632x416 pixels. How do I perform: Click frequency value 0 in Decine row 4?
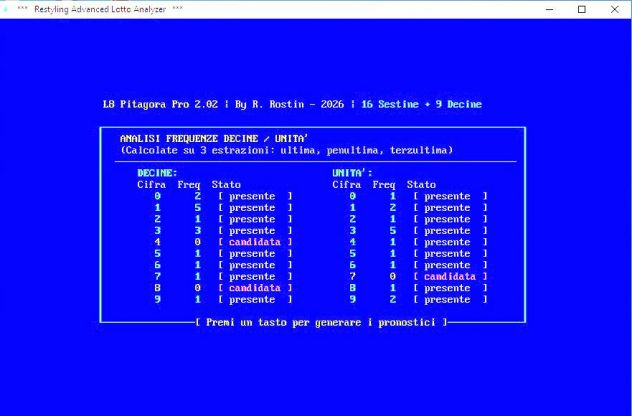(x=198, y=242)
